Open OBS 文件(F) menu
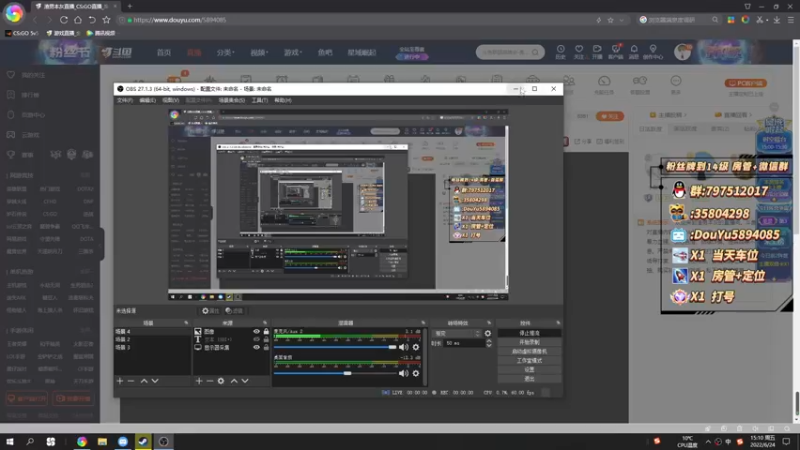 125,101
